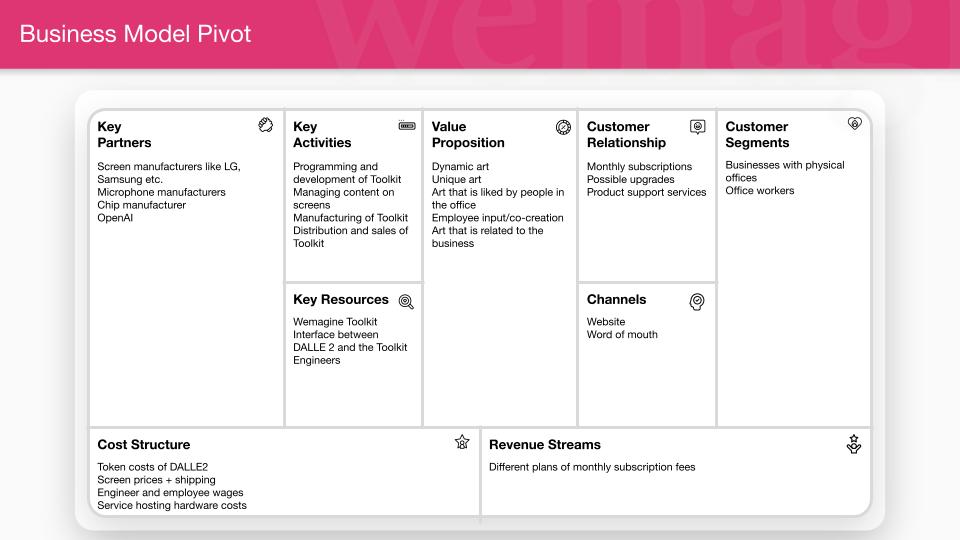The height and width of the screenshot is (540, 960).
Task: Select the Key Partners heading
Action: (124, 135)
